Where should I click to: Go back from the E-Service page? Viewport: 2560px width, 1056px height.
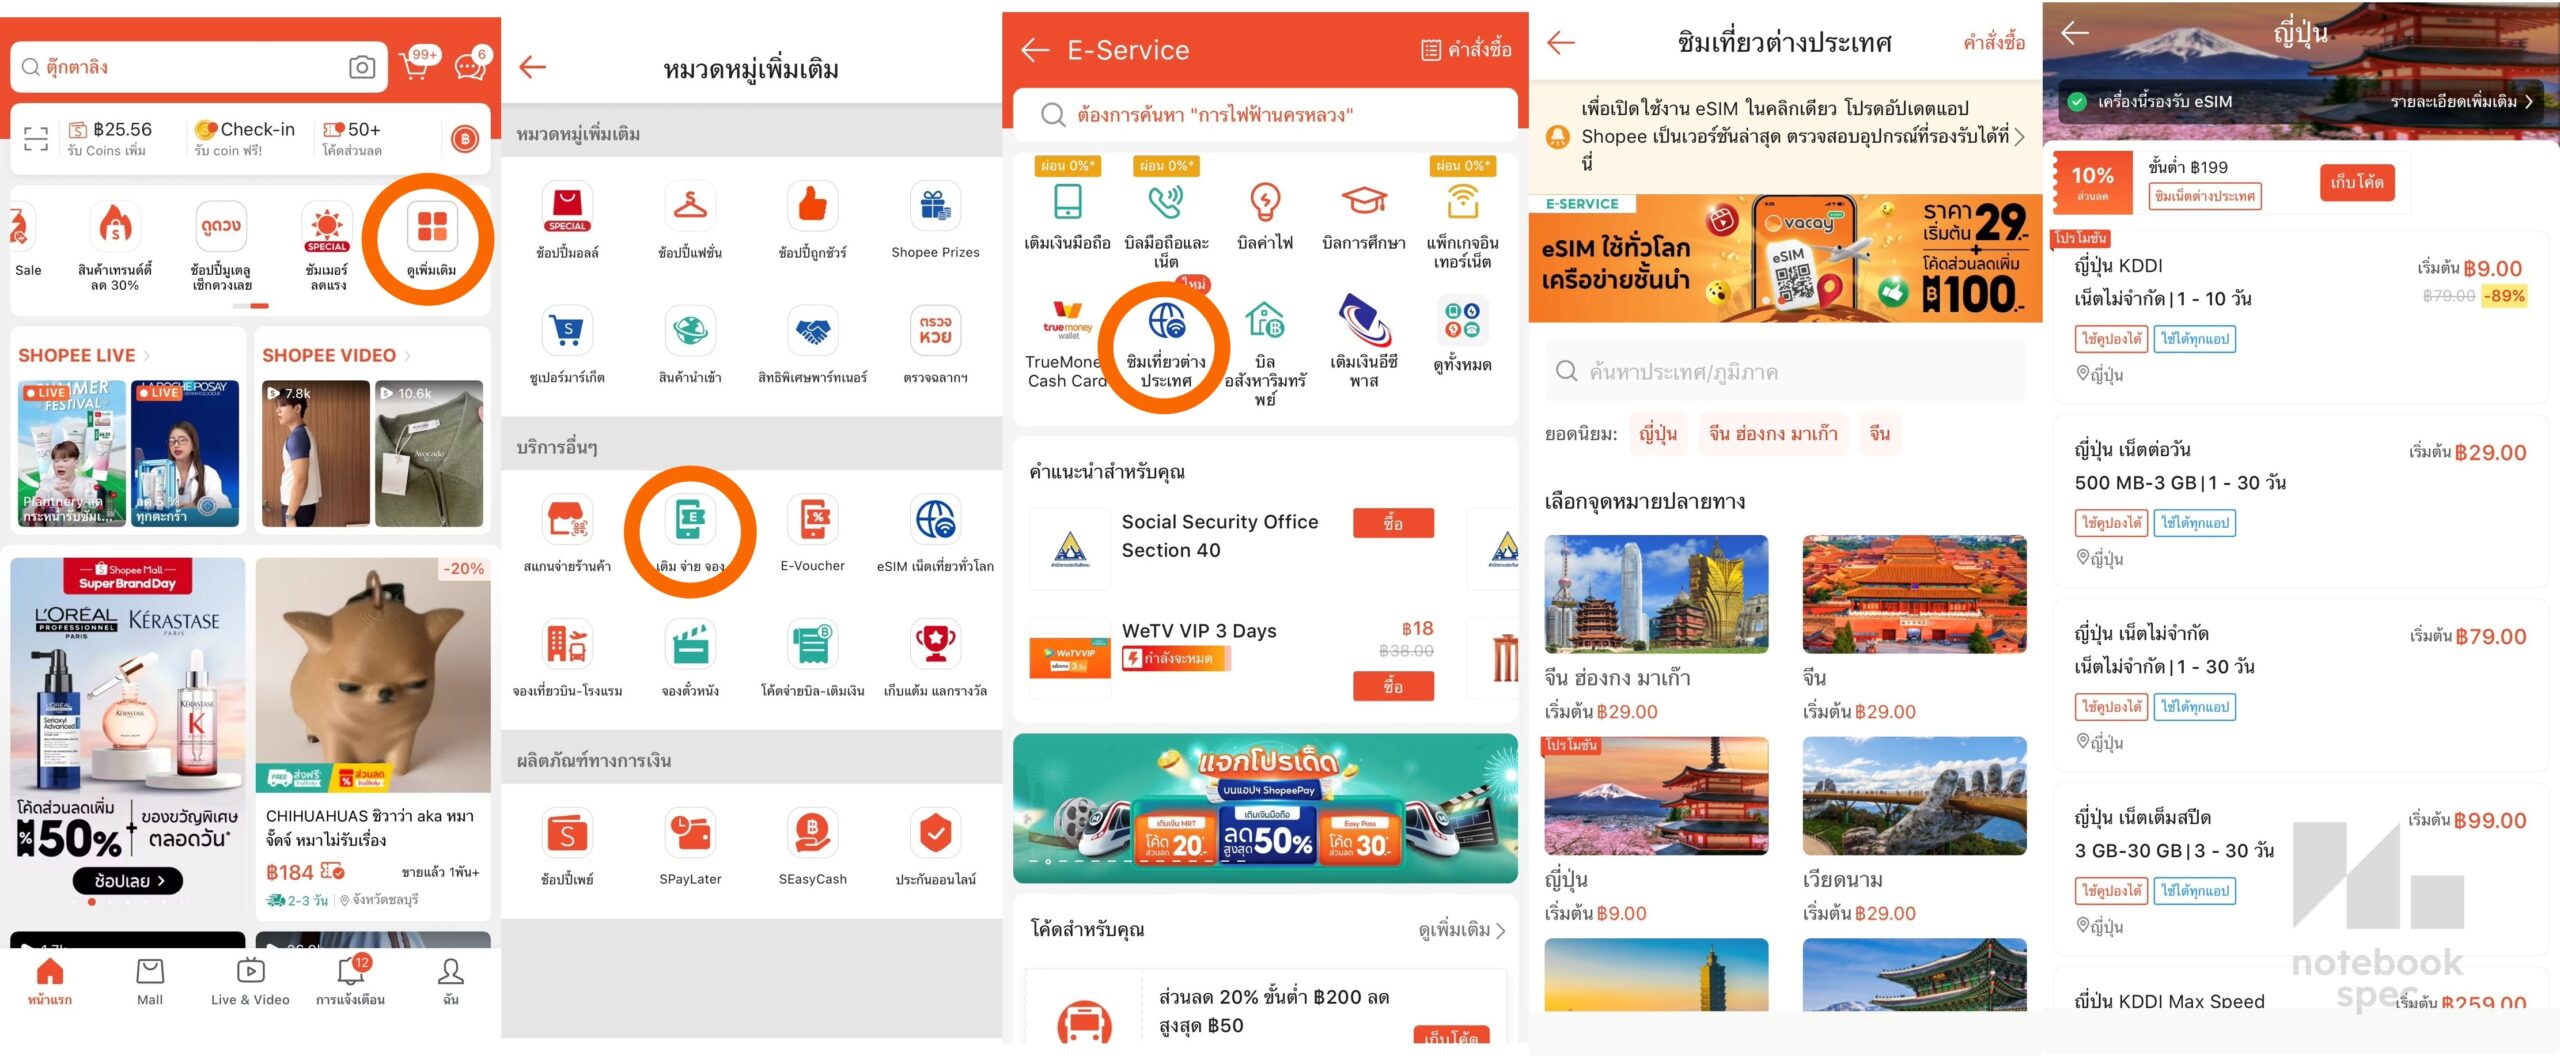pyautogui.click(x=1035, y=50)
